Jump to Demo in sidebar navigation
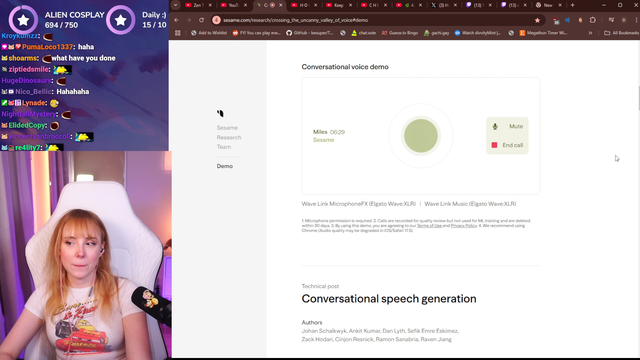 tap(225, 166)
